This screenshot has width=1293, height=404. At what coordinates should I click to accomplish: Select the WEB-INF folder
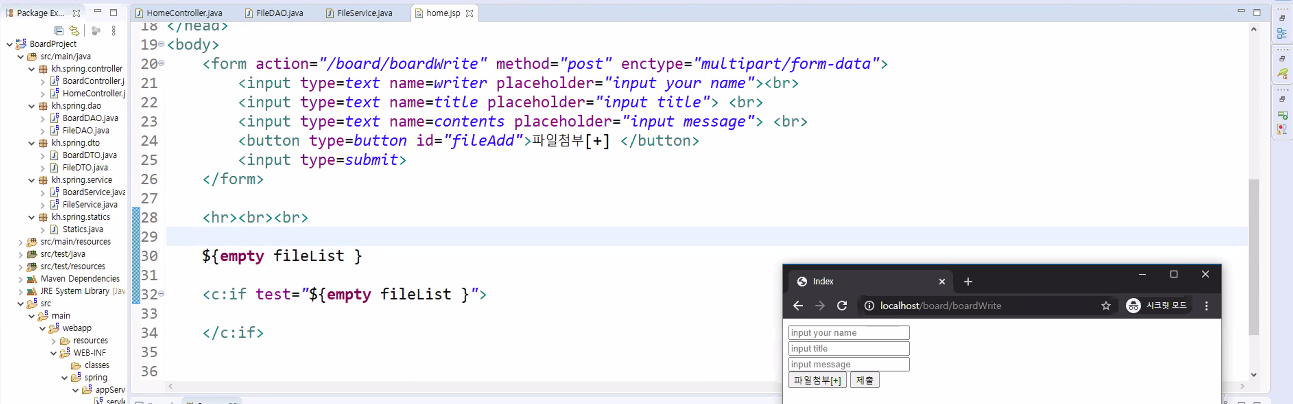tap(84, 353)
